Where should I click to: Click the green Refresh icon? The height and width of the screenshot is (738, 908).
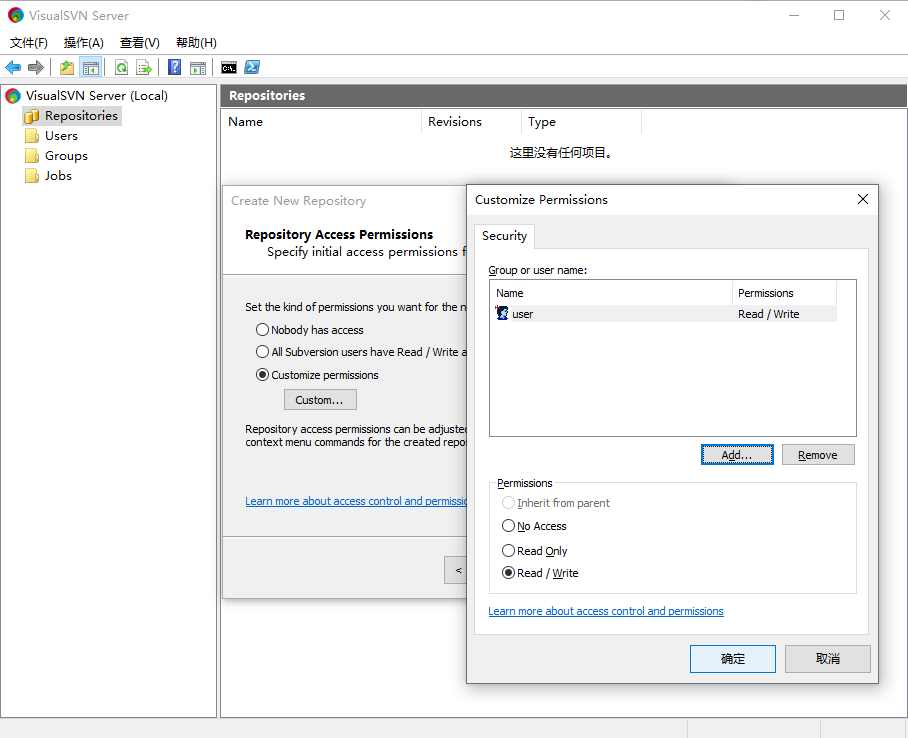click(x=122, y=67)
